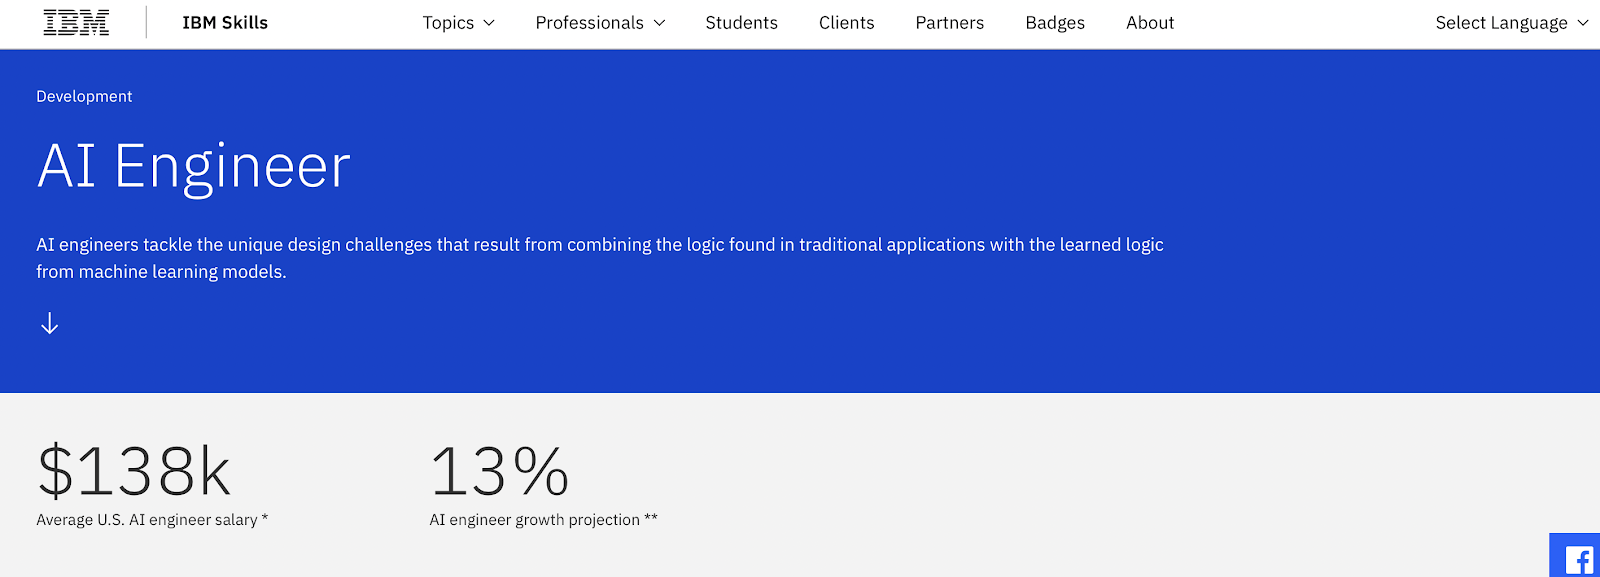
Task: Open the Badges page
Action: click(x=1055, y=23)
